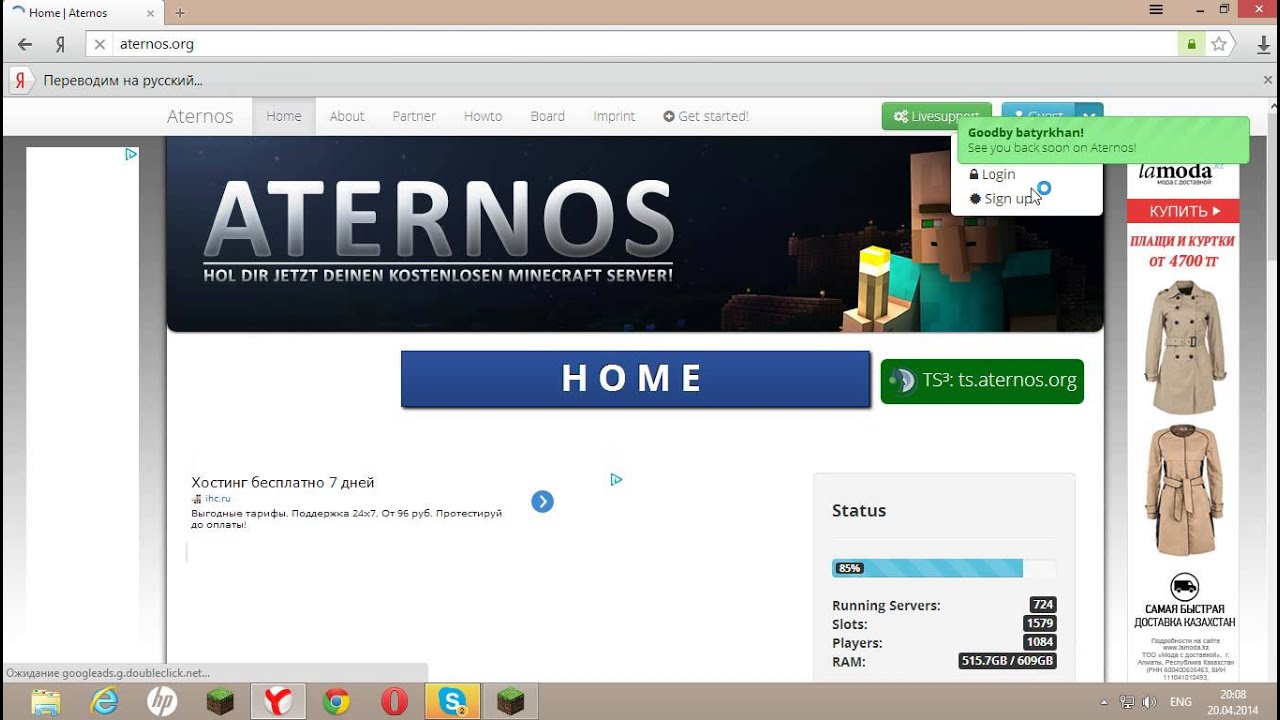Image resolution: width=1280 pixels, height=720 pixels.
Task: Open second Minecraft block taskbar icon
Action: click(x=510, y=702)
